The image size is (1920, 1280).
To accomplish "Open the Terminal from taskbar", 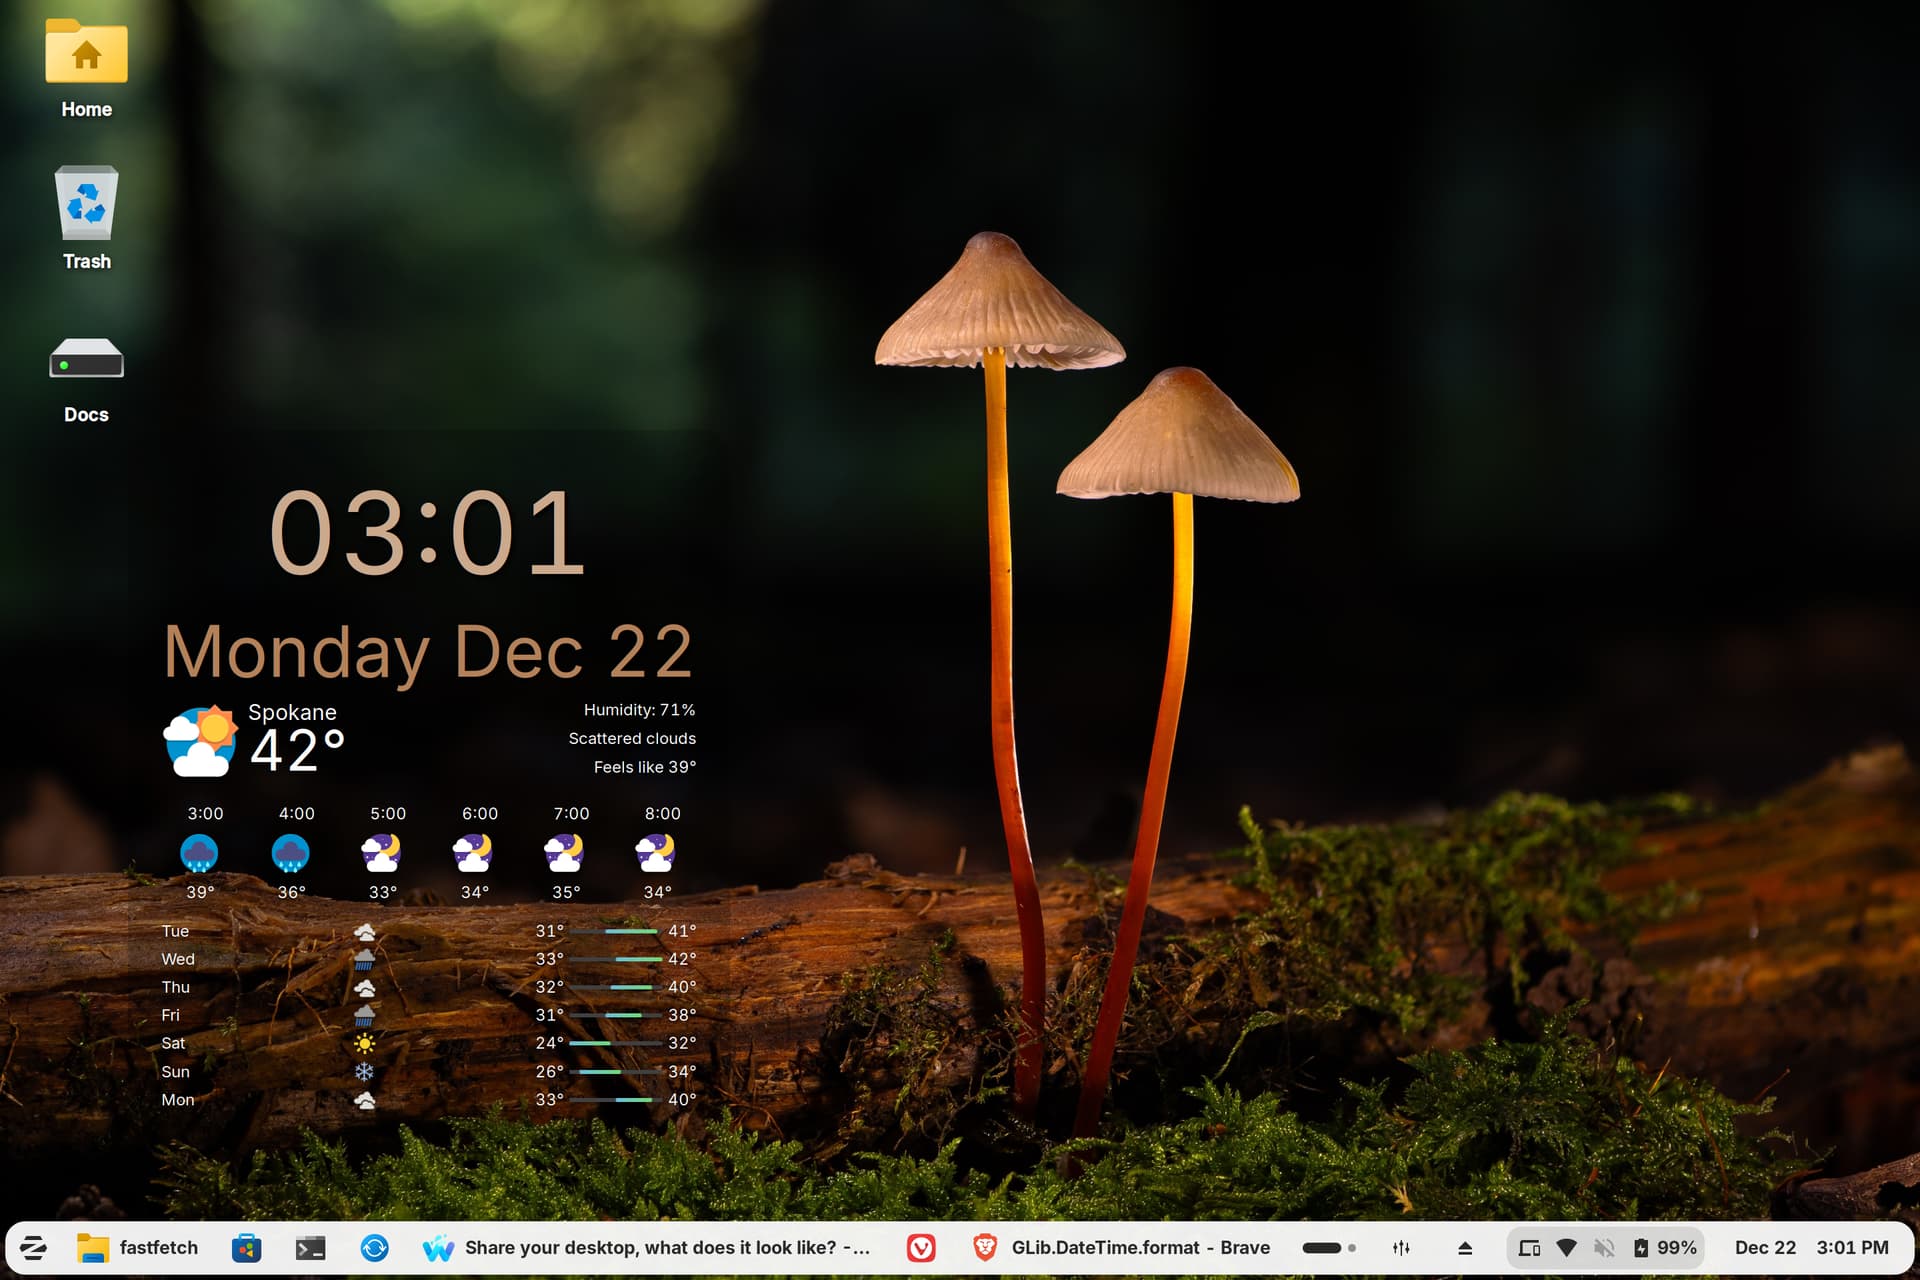I will point(310,1247).
